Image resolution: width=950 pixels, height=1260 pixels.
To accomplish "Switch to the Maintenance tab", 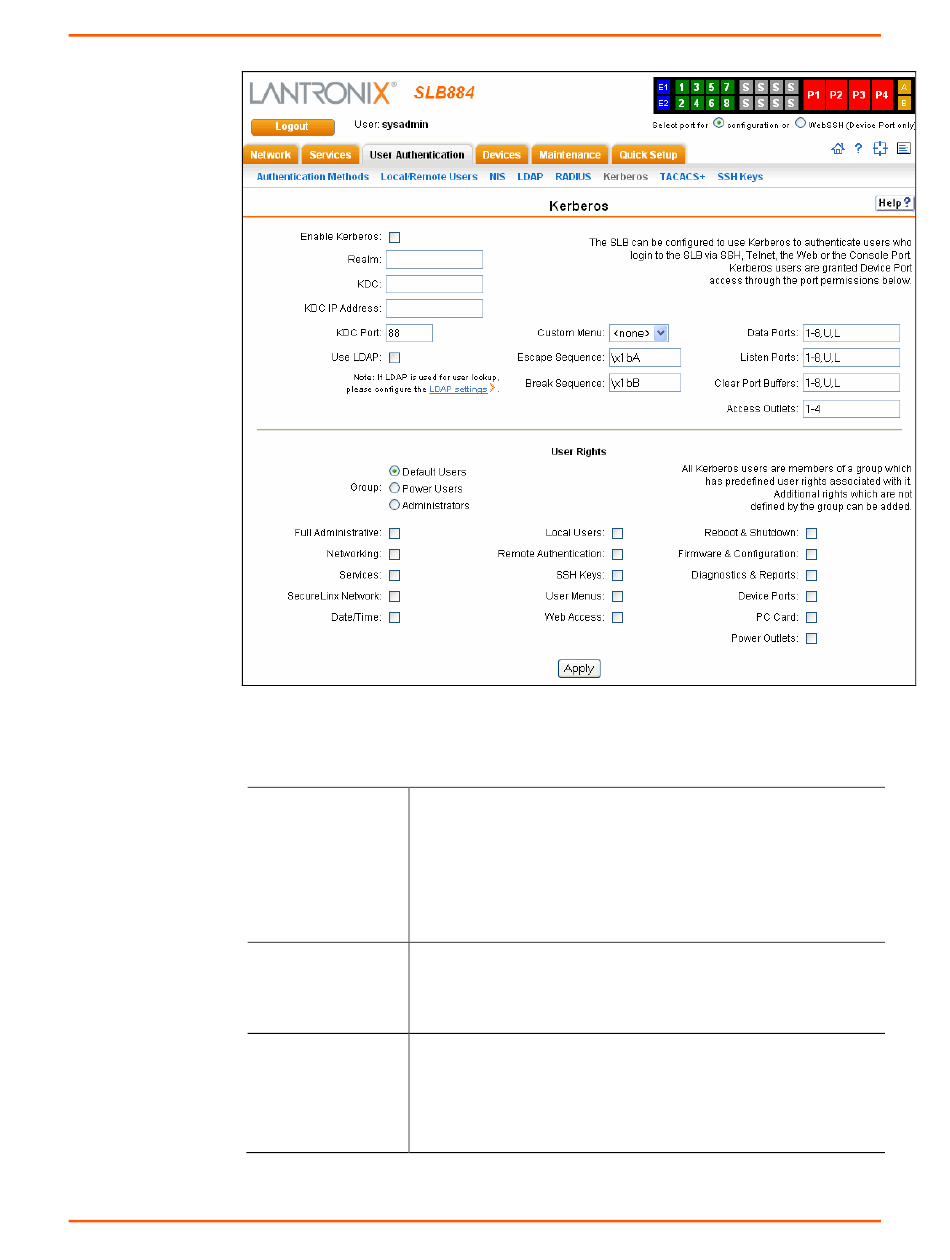I will [570, 155].
